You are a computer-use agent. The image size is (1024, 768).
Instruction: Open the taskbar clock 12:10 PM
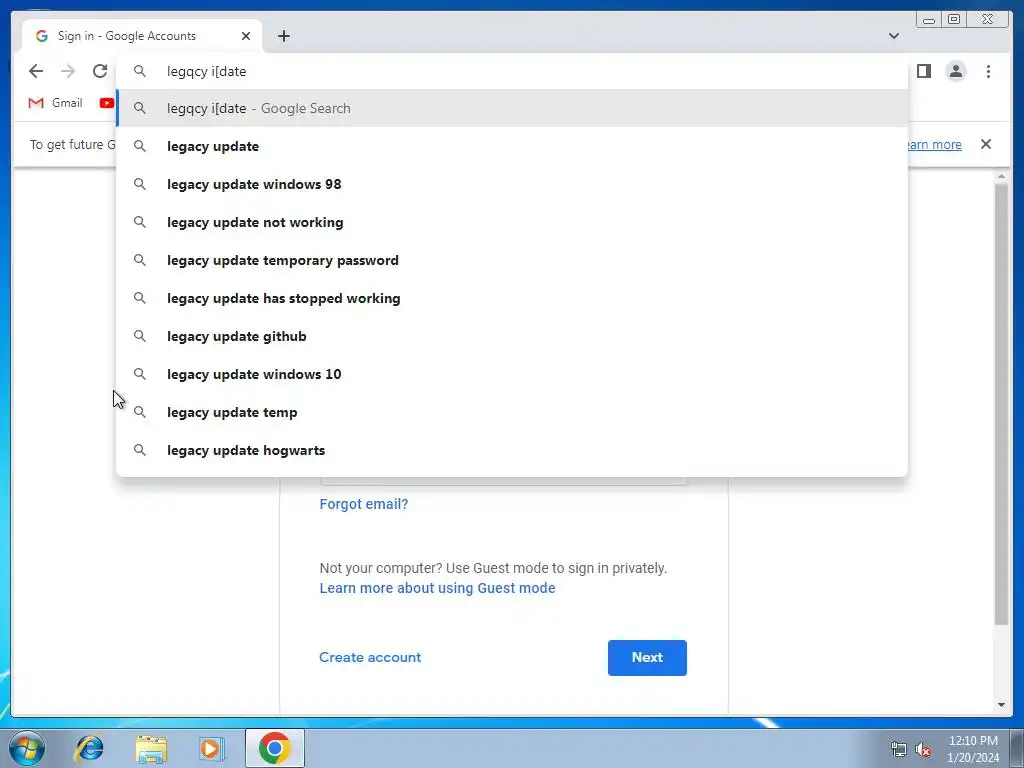coord(973,749)
